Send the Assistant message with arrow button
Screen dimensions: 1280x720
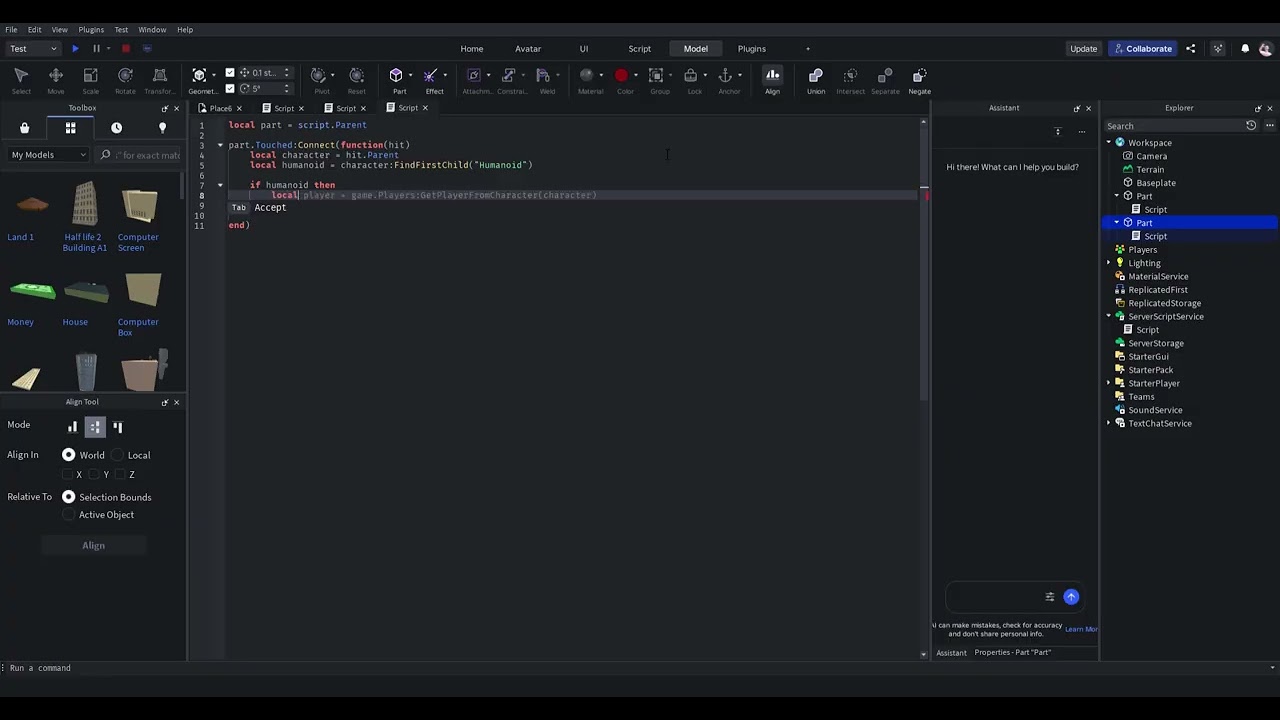[1071, 597]
